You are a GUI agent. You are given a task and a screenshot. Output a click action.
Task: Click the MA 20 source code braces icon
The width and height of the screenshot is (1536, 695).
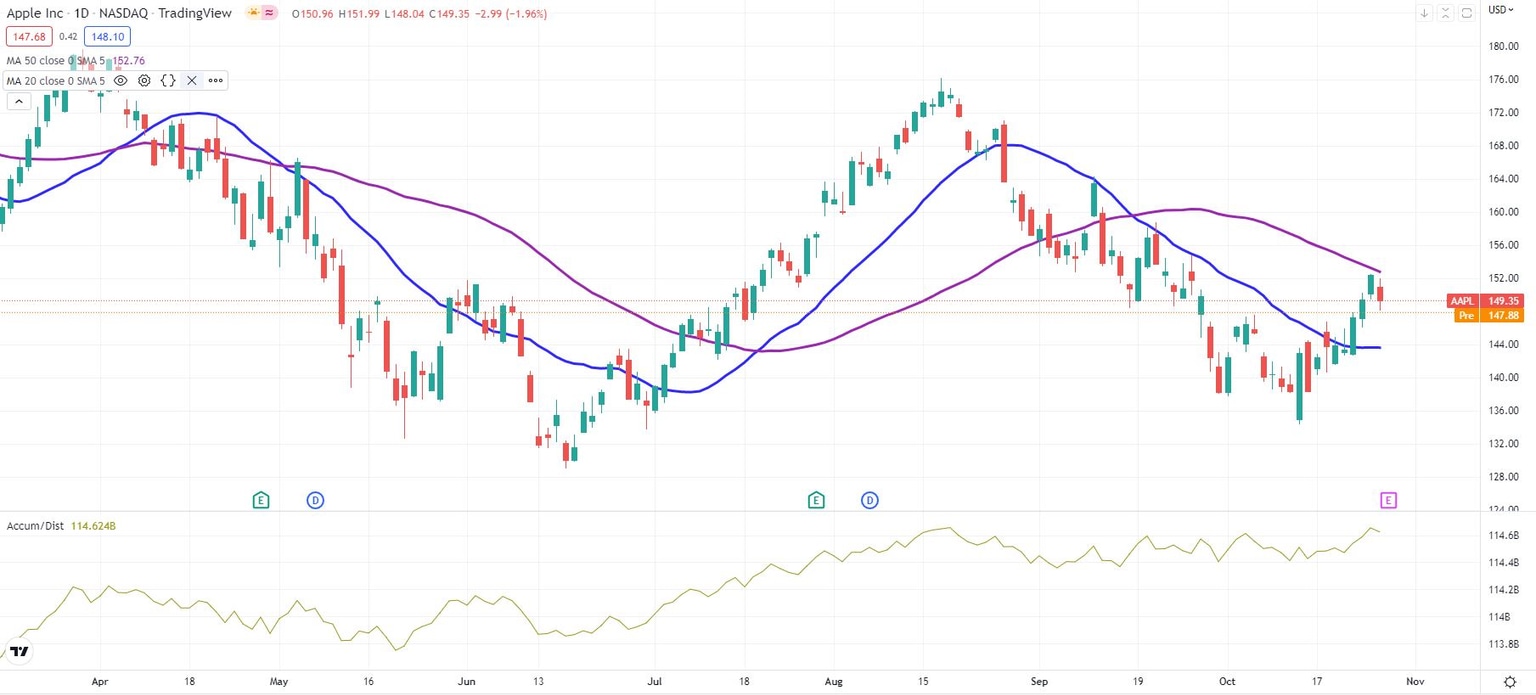[168, 80]
